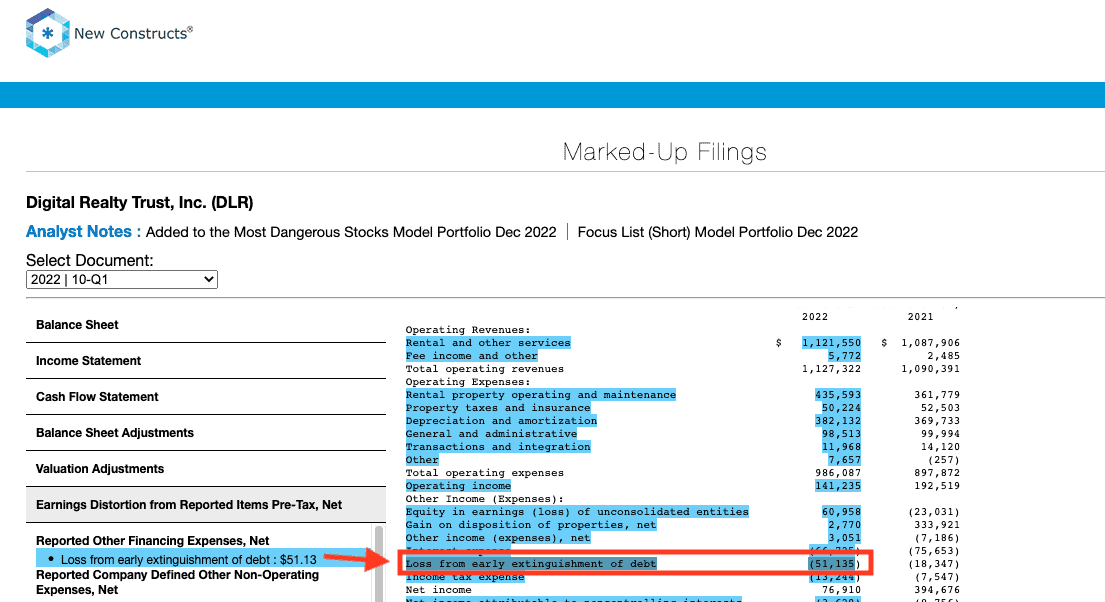Click the highlighted value 3,051

point(844,538)
